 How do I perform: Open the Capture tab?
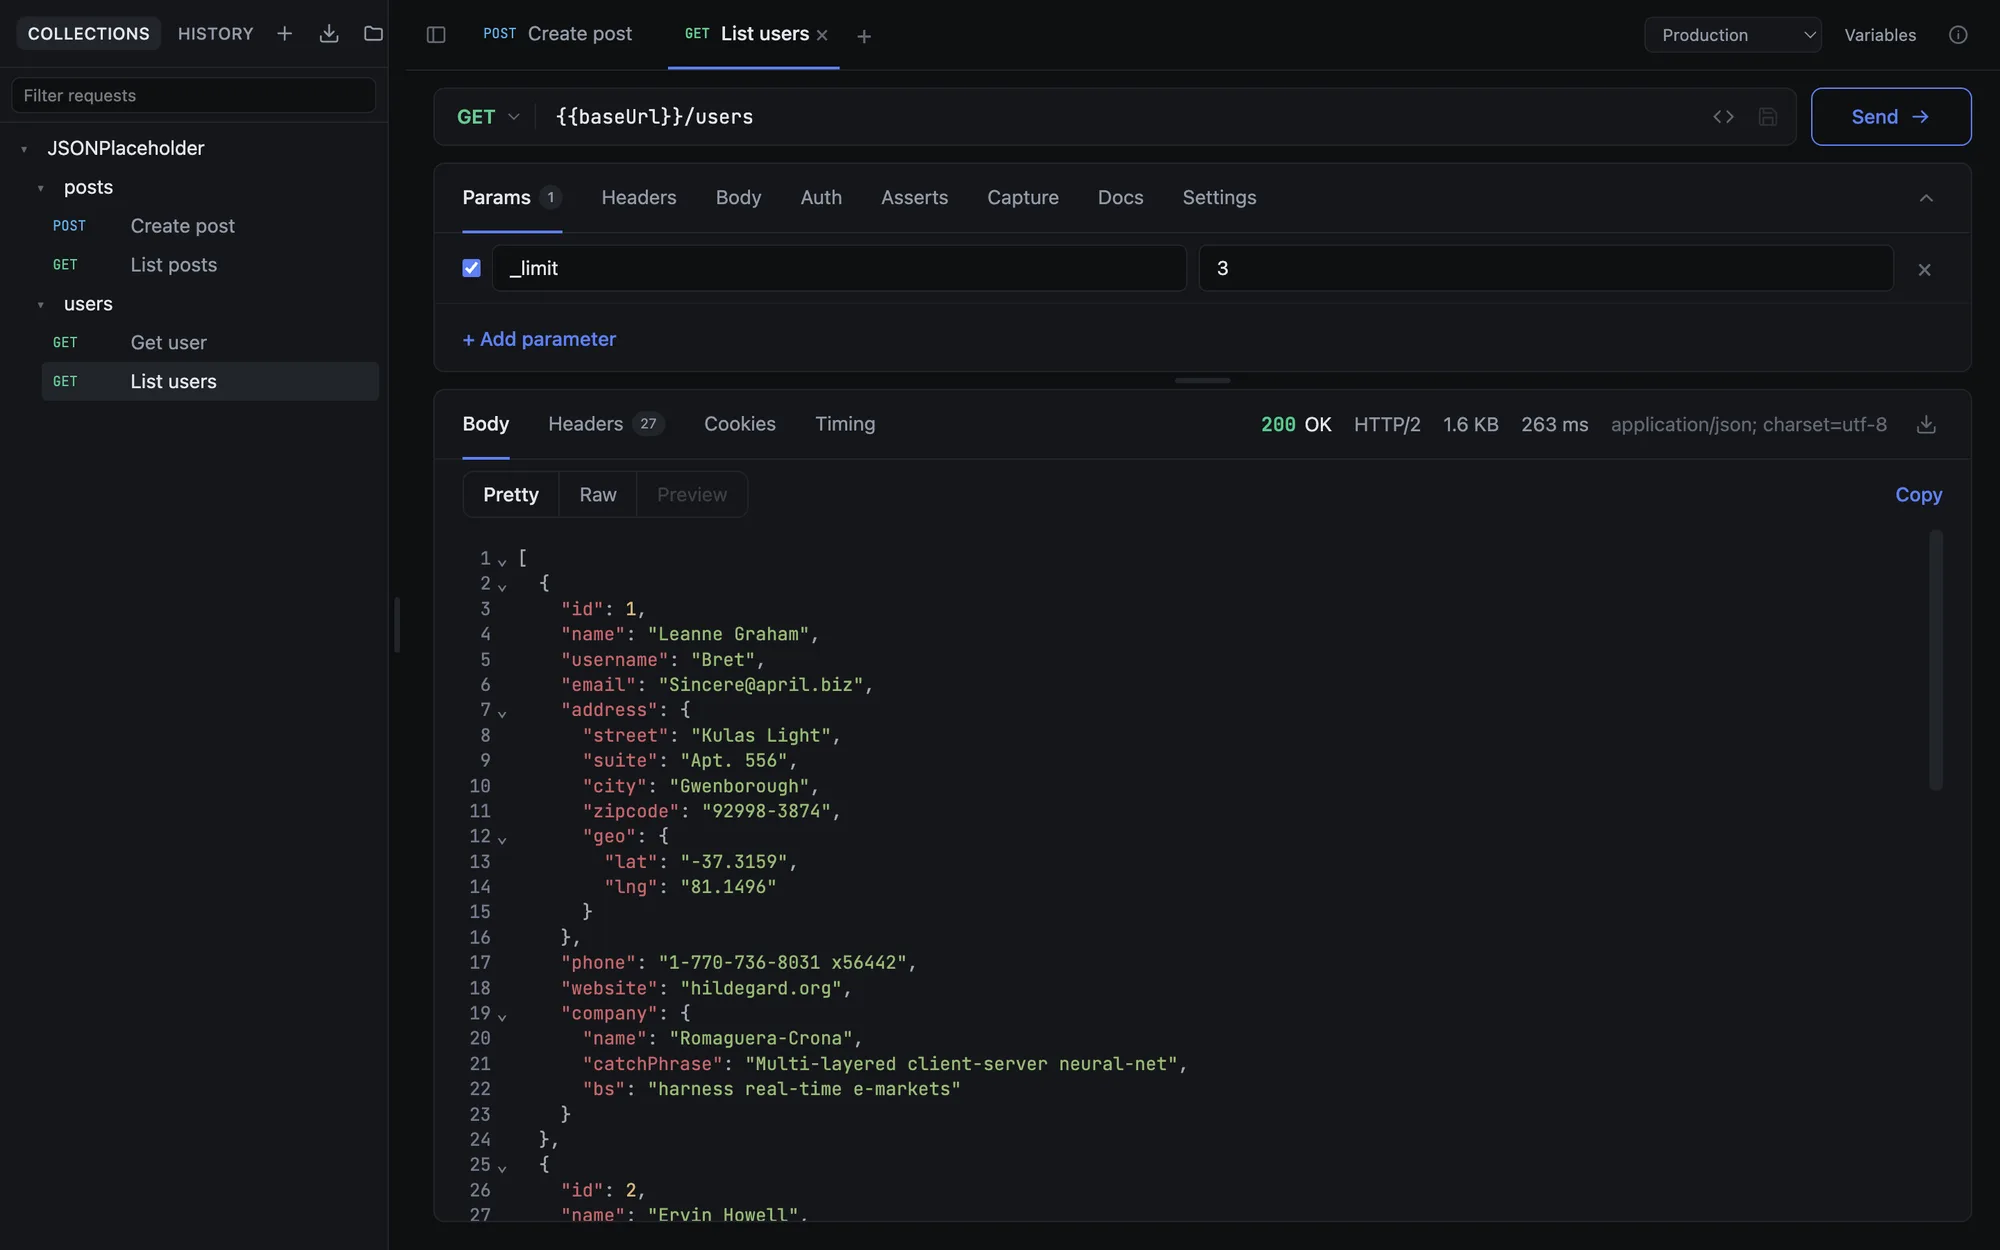(1023, 198)
